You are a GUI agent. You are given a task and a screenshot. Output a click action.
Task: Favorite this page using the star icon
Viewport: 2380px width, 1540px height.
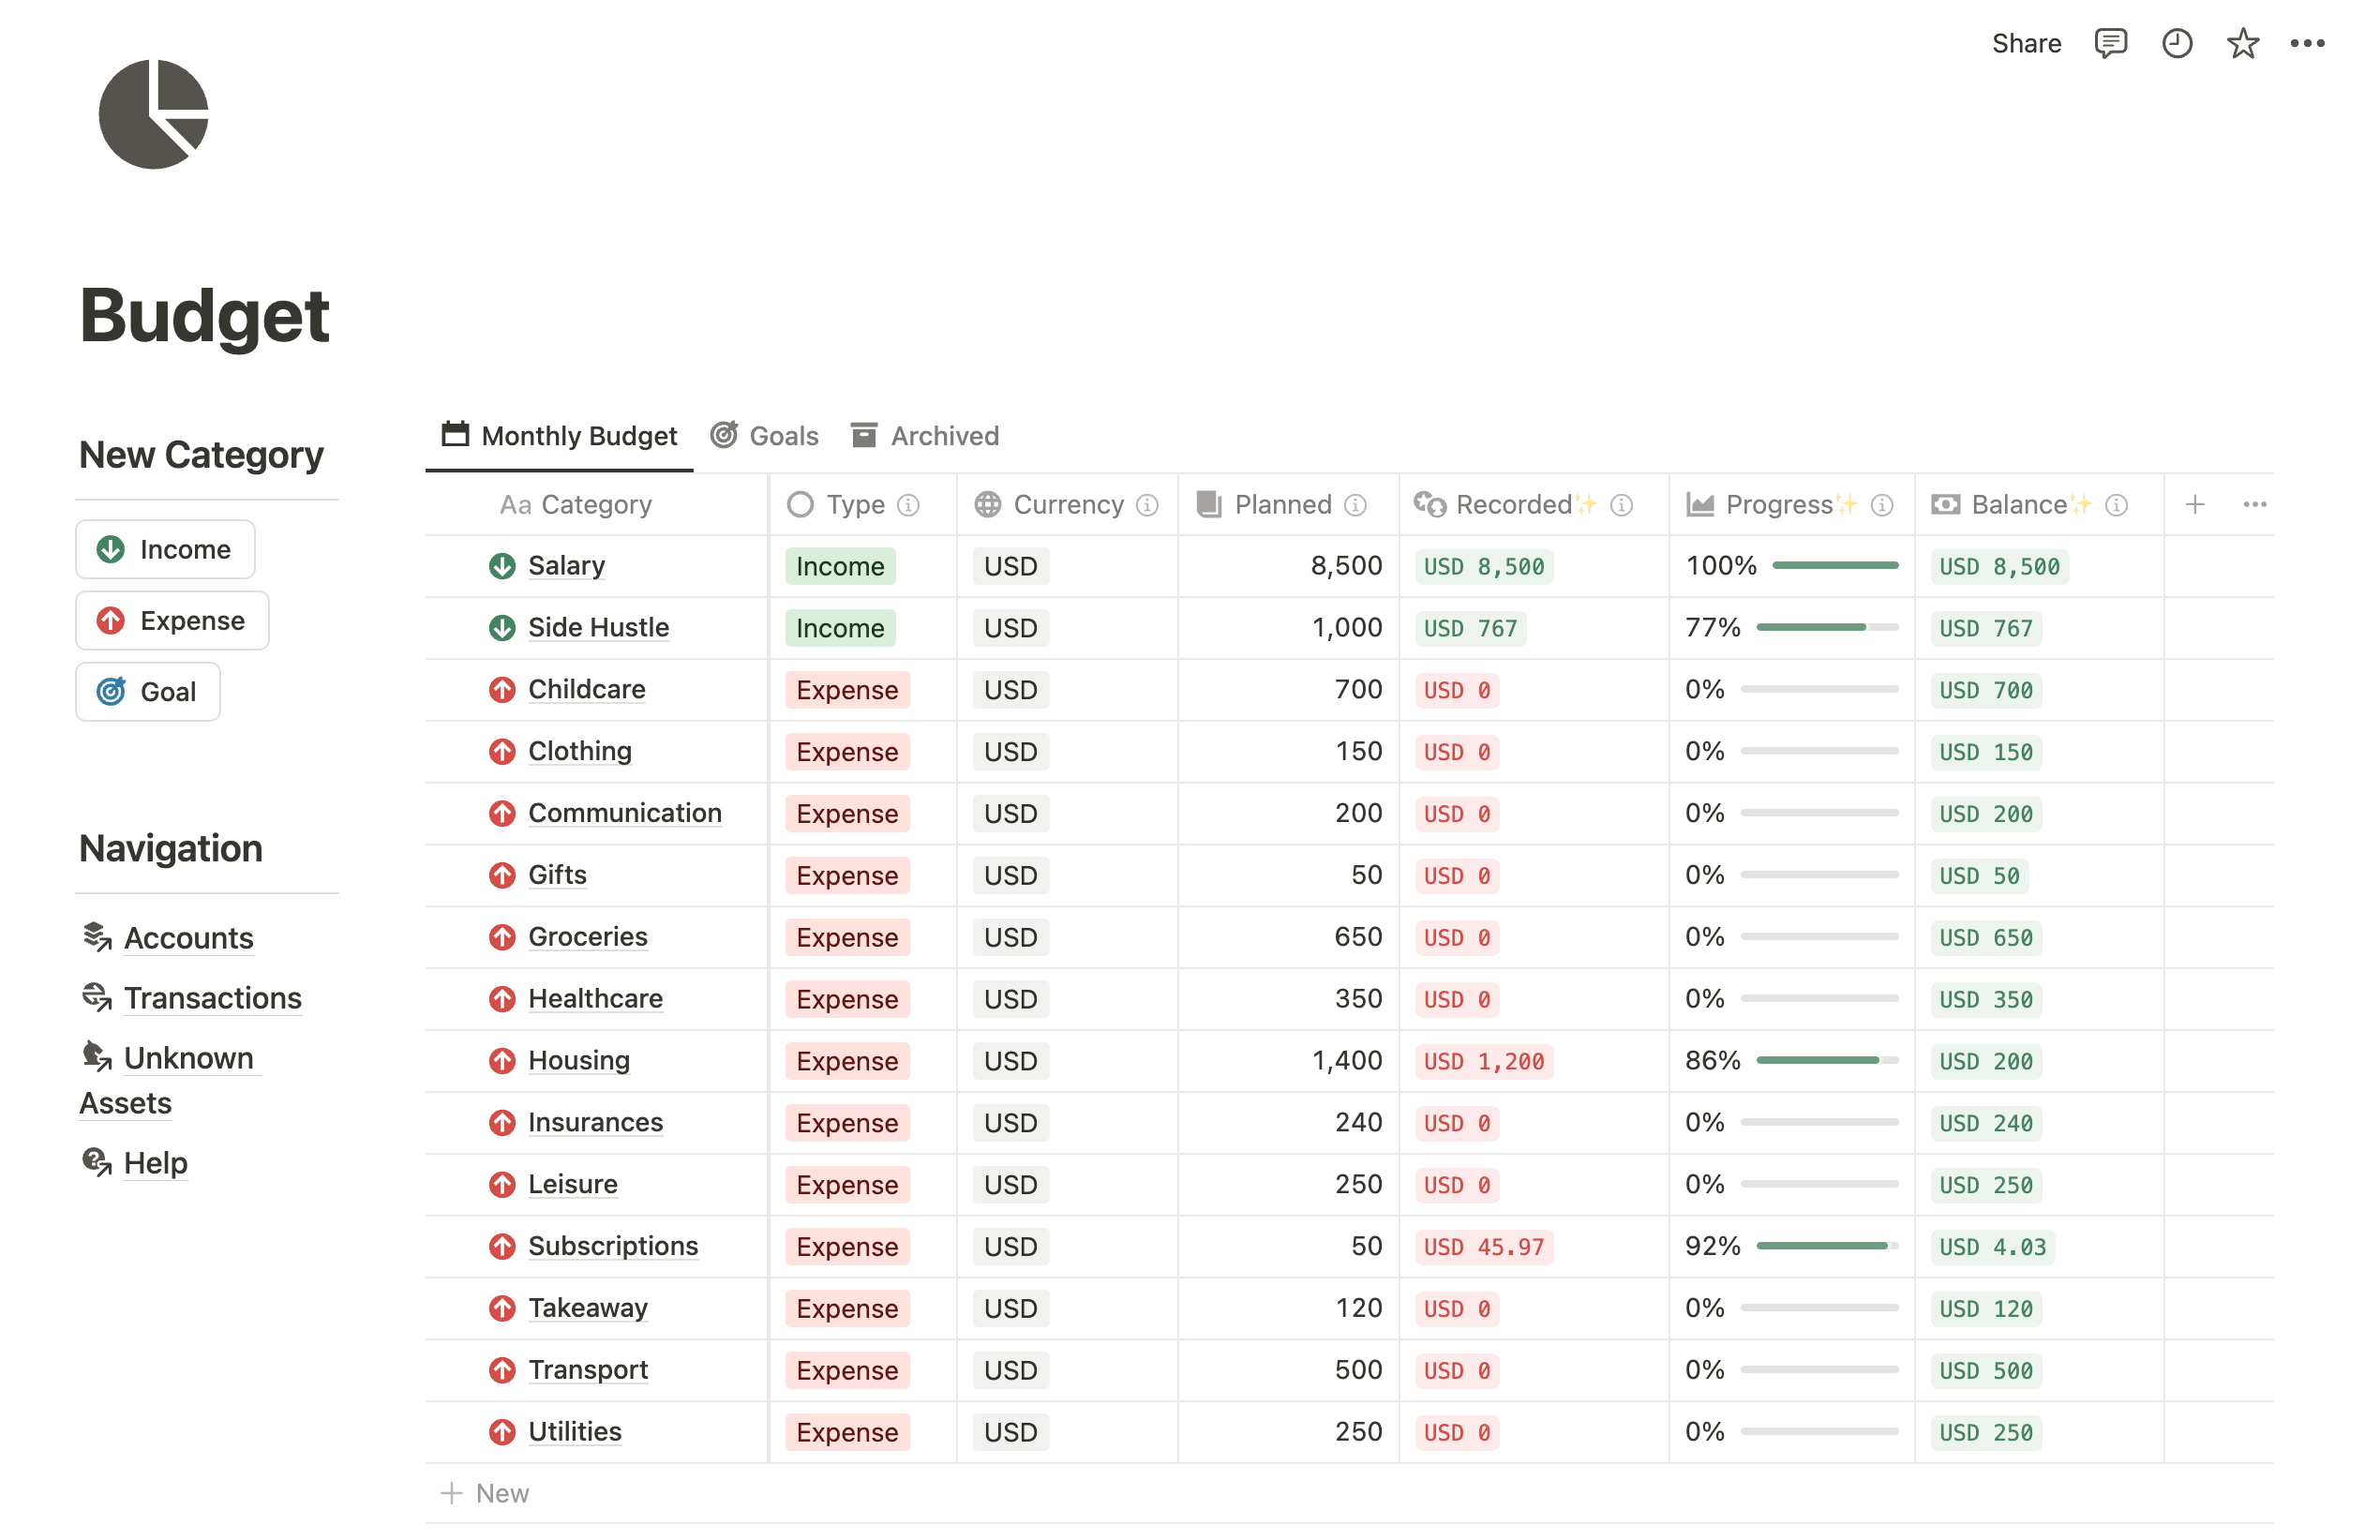point(2243,43)
